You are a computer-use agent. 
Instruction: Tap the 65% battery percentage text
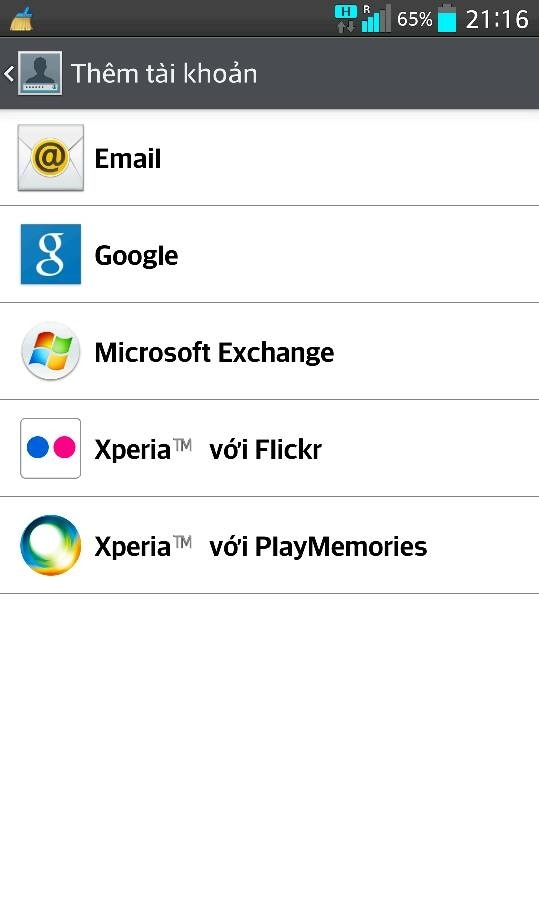[414, 19]
